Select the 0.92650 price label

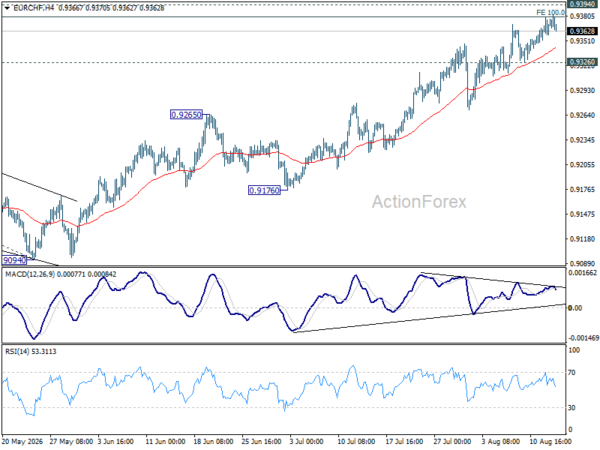(186, 114)
